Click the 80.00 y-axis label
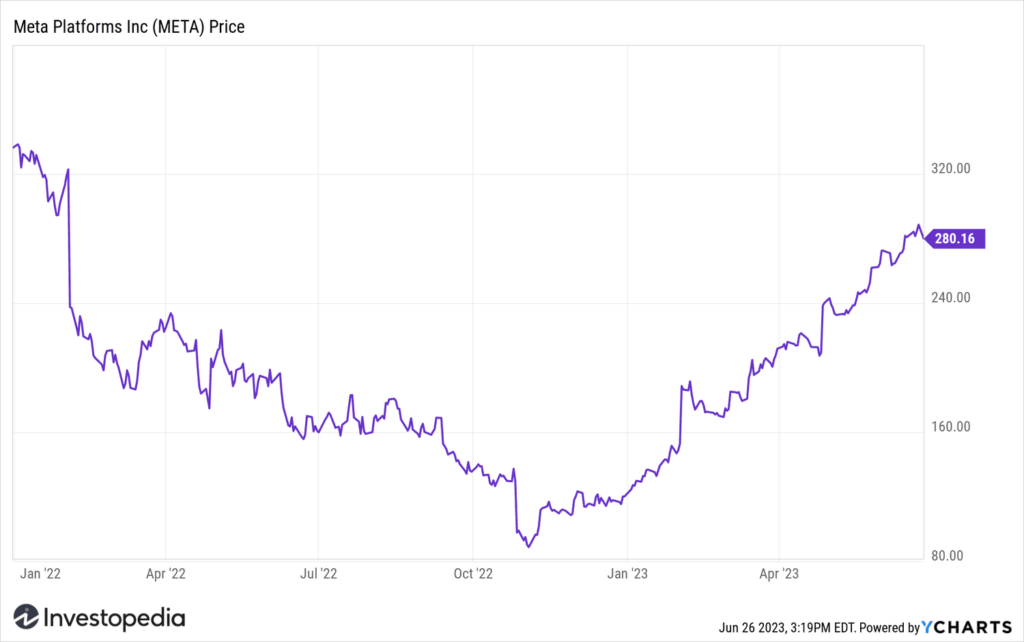 coord(947,556)
